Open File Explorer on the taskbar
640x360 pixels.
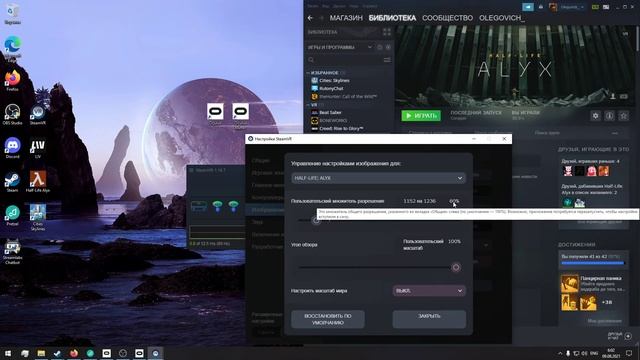(x=41, y=353)
